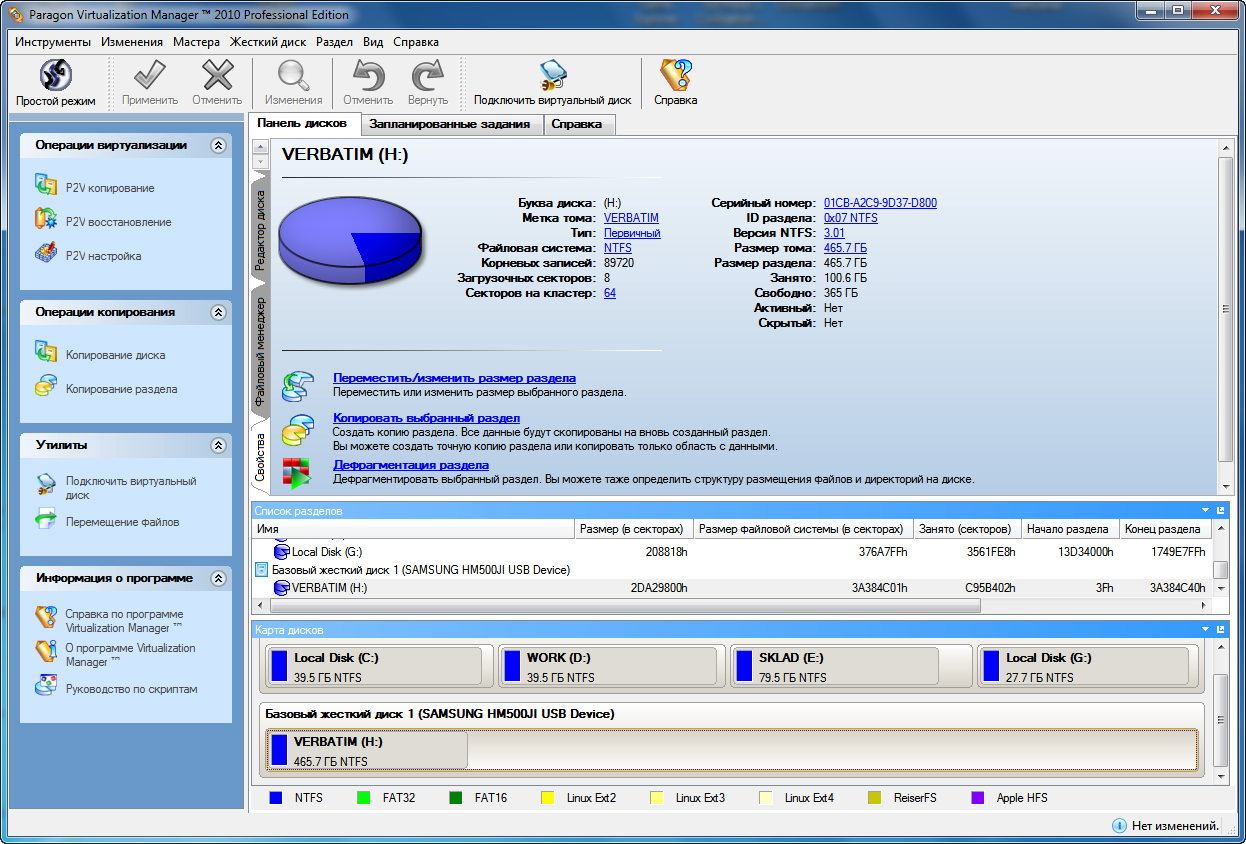Sort by Размер (в секторах) column header
Image resolution: width=1246 pixels, height=844 pixels.
(634, 529)
